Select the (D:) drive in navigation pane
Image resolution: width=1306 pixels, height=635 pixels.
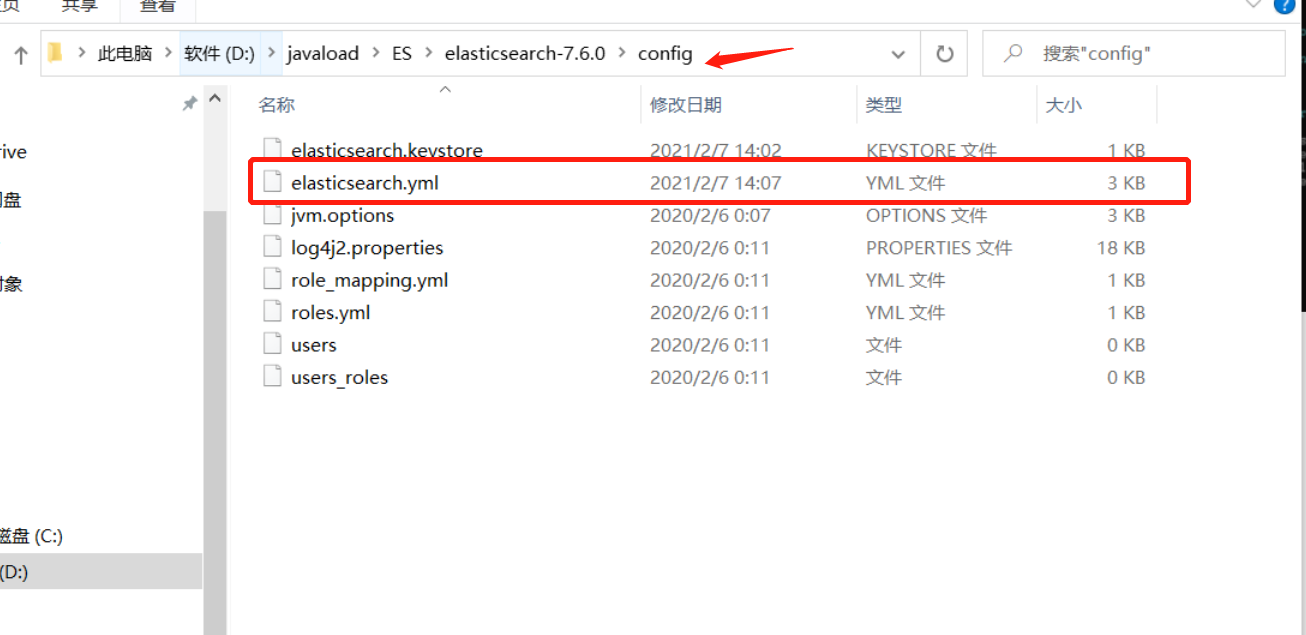click(x=100, y=572)
